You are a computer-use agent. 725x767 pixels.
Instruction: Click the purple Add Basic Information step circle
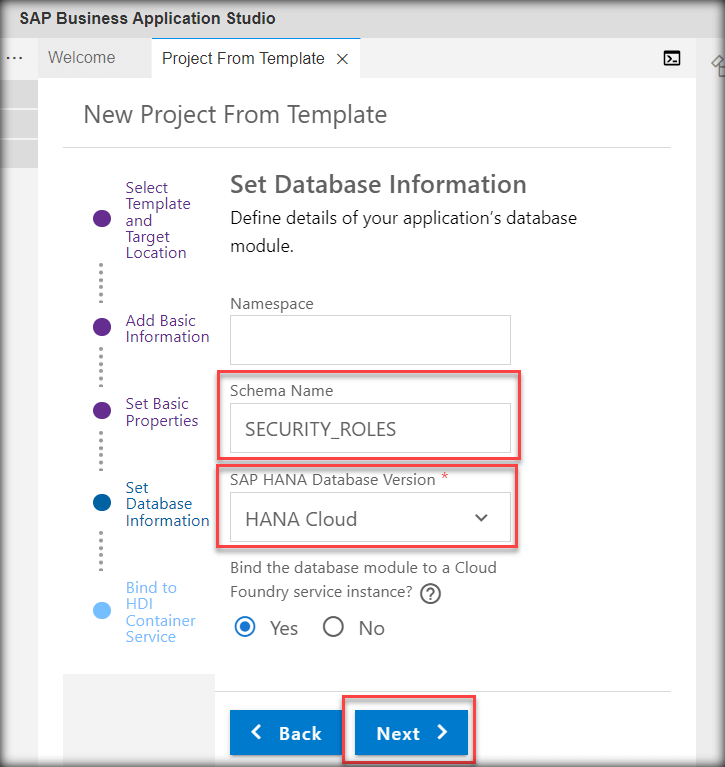[102, 327]
